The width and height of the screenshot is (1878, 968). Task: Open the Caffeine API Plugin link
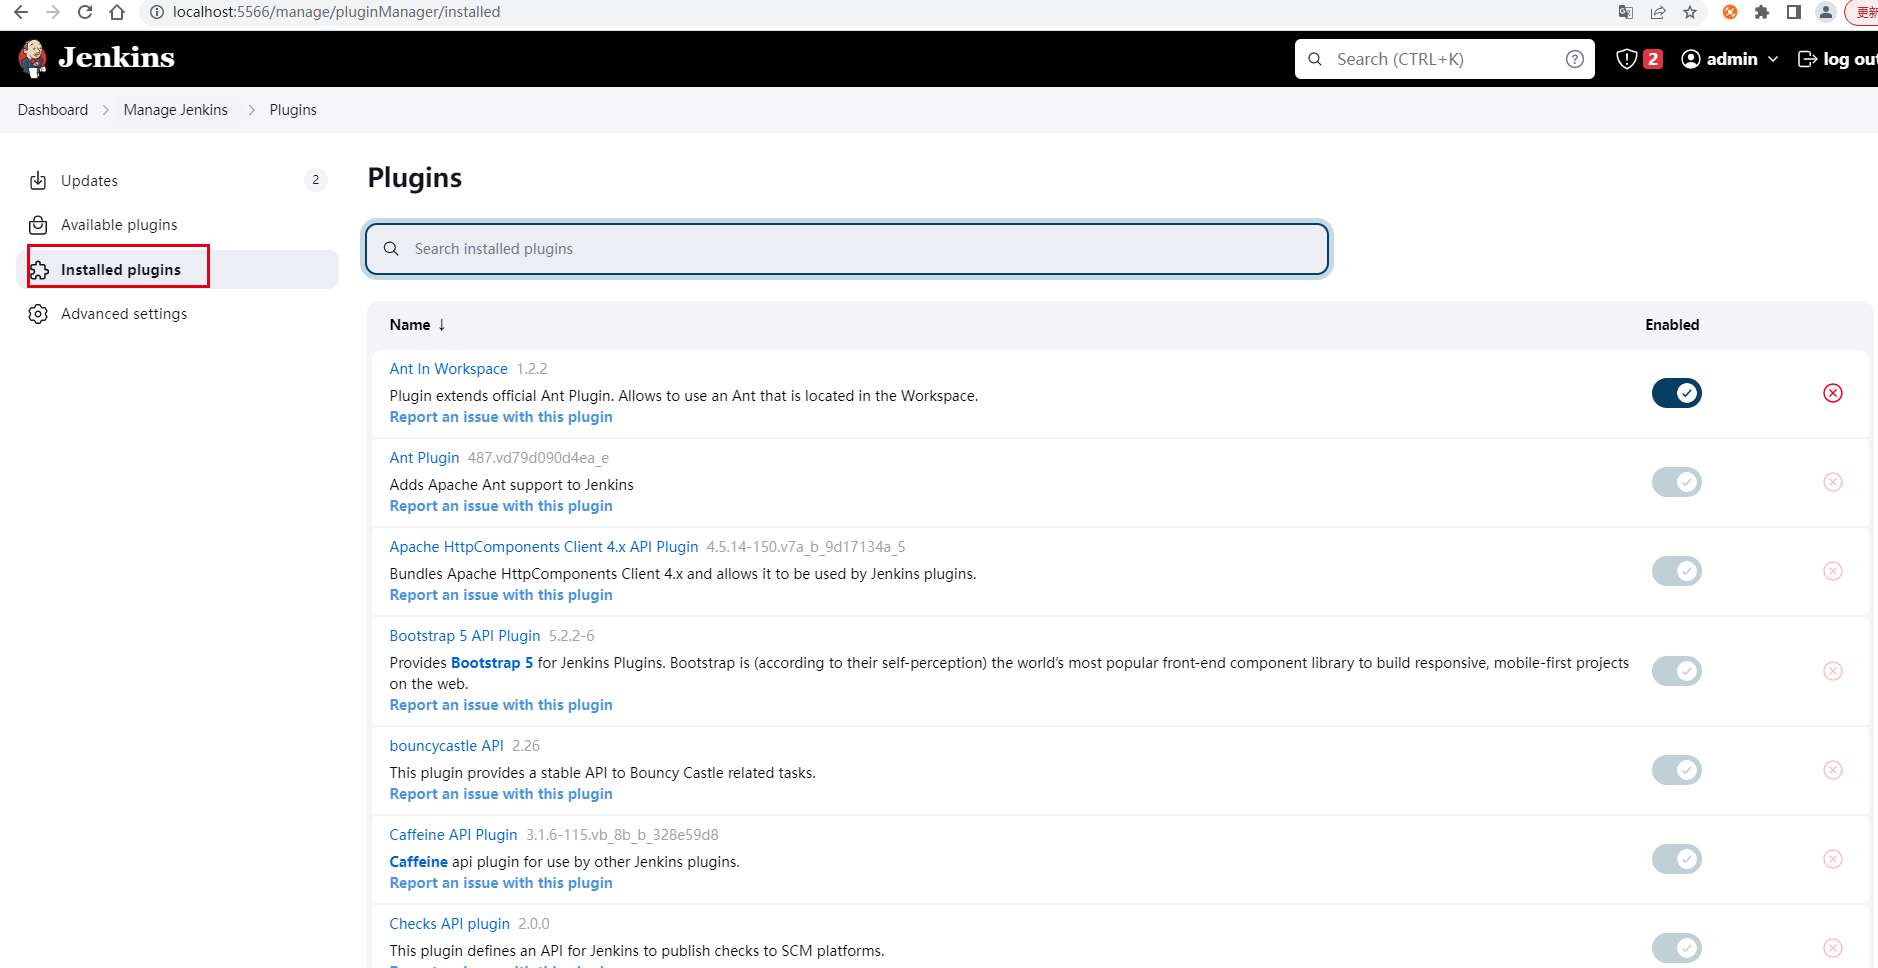pos(453,835)
